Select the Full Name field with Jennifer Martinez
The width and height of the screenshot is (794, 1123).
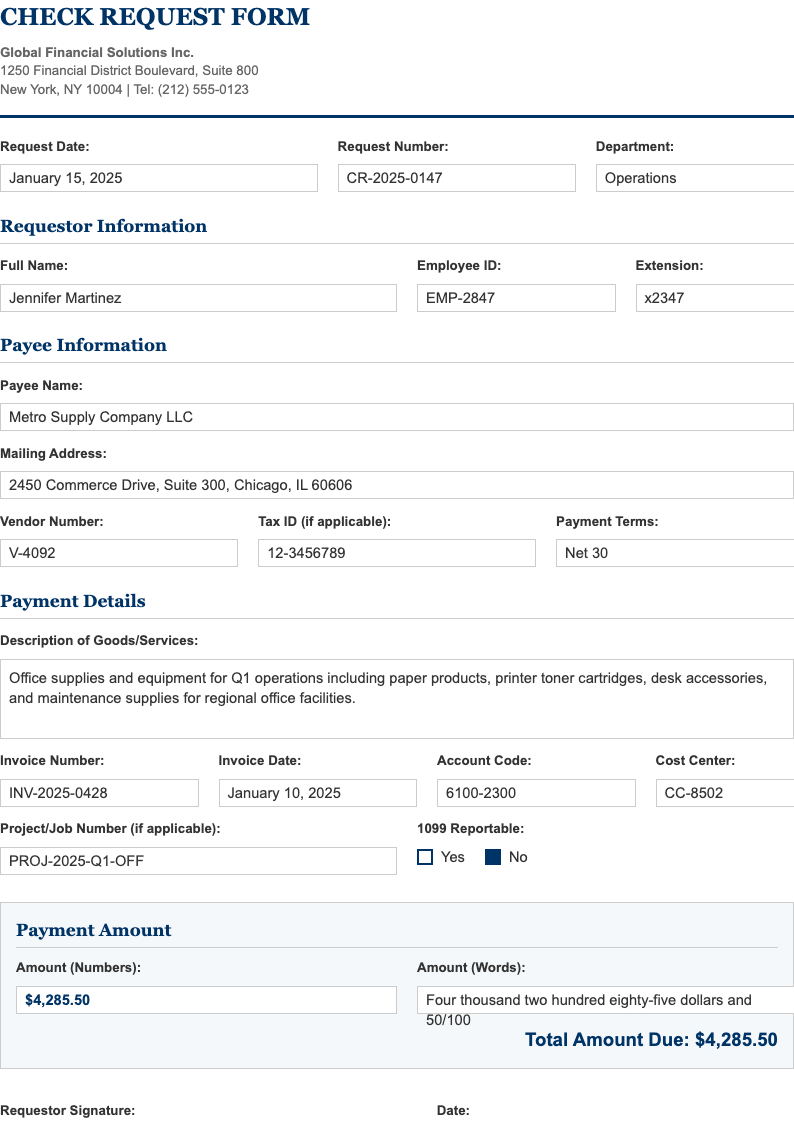199,297
